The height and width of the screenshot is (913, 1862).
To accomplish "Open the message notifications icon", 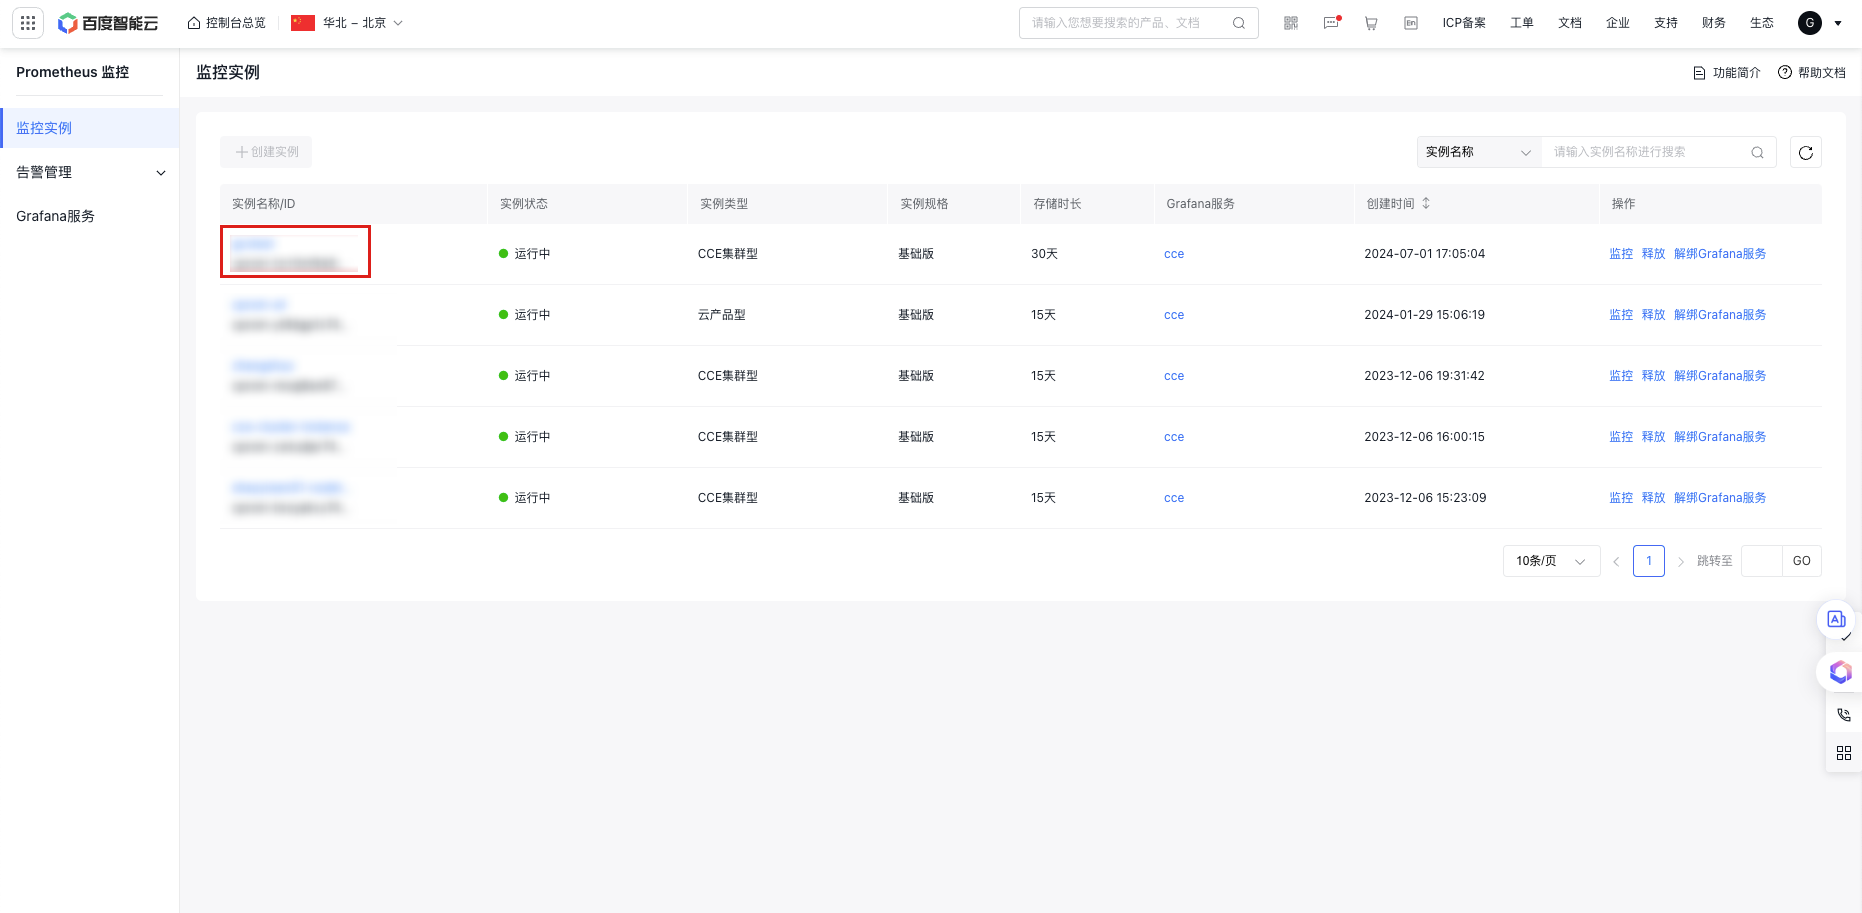I will coord(1331,23).
